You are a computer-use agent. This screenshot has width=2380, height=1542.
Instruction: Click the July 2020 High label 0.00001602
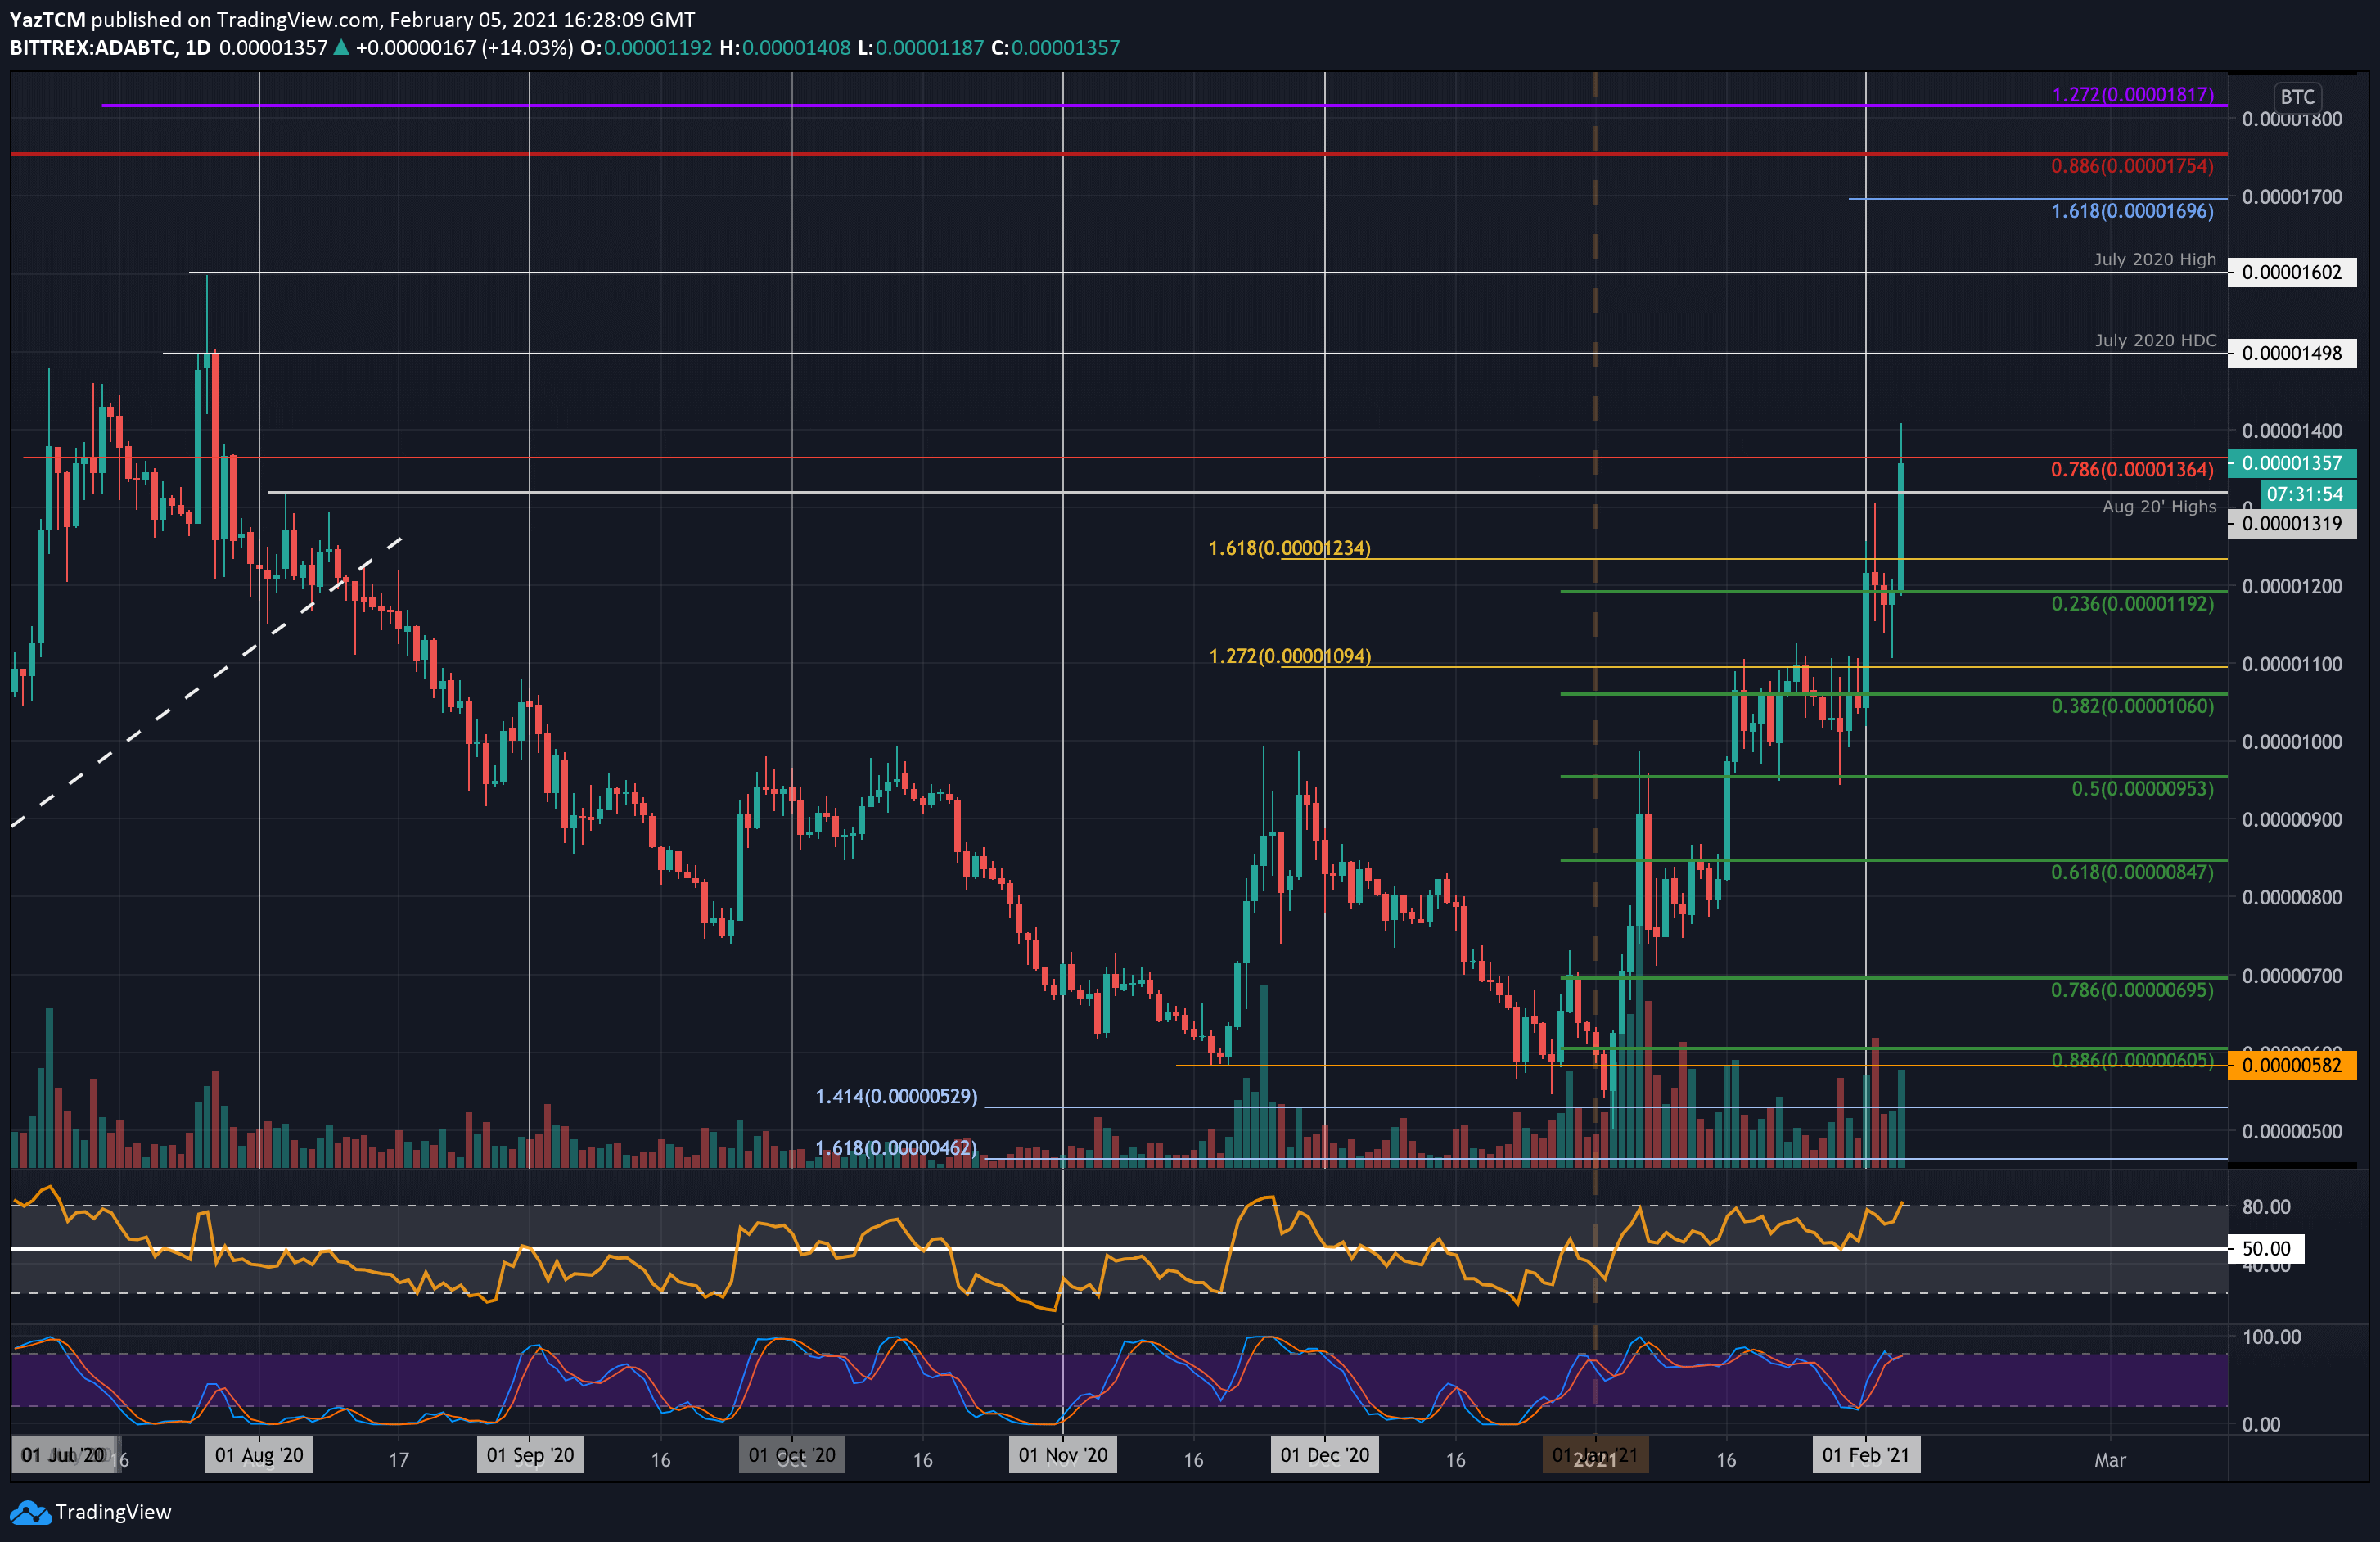(x=2293, y=272)
